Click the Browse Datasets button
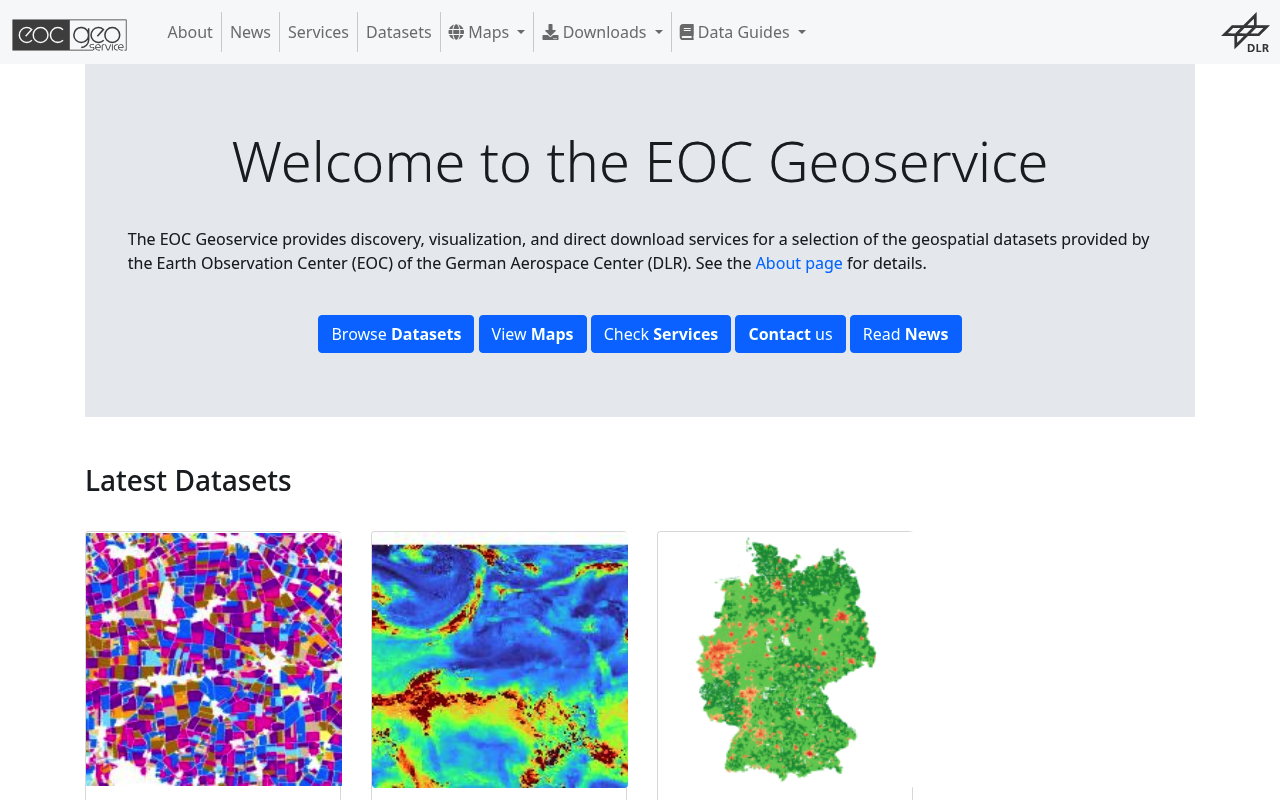The width and height of the screenshot is (1280, 800). 396,334
